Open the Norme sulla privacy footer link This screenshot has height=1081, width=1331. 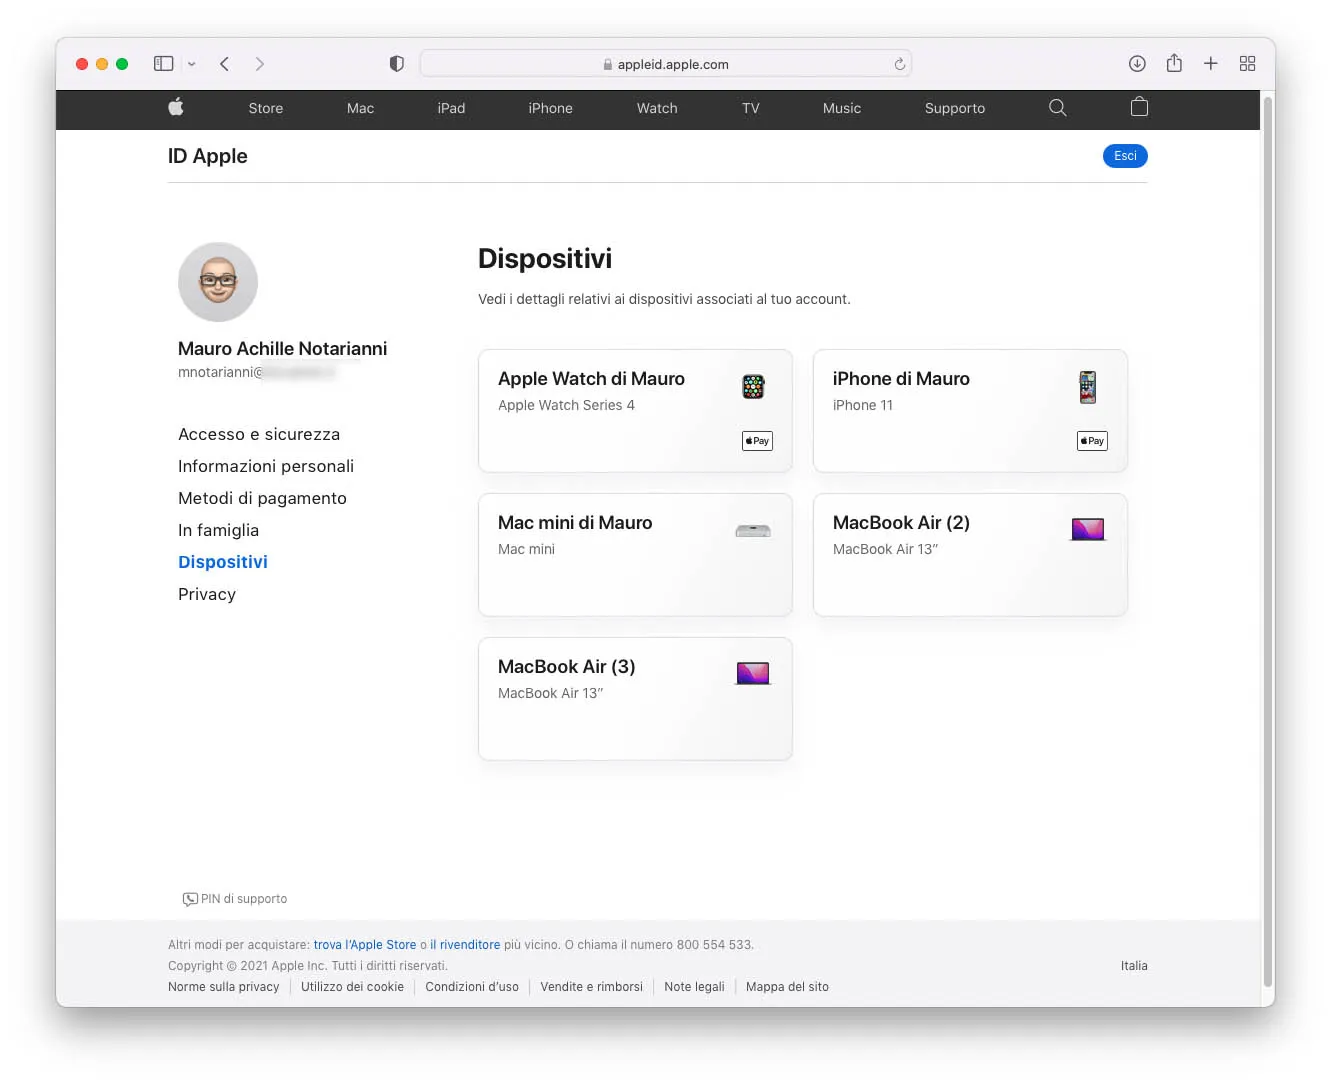pos(223,987)
